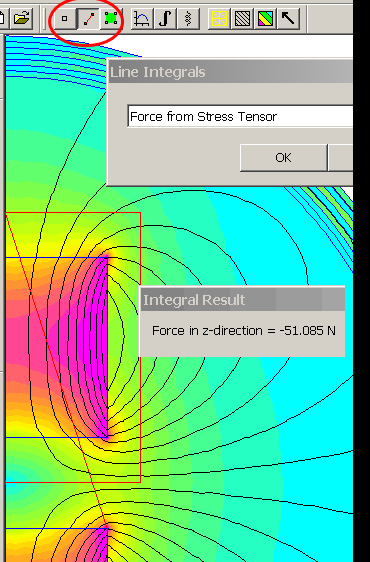Switch to point values mode
This screenshot has height=562, width=370.
click(x=65, y=18)
